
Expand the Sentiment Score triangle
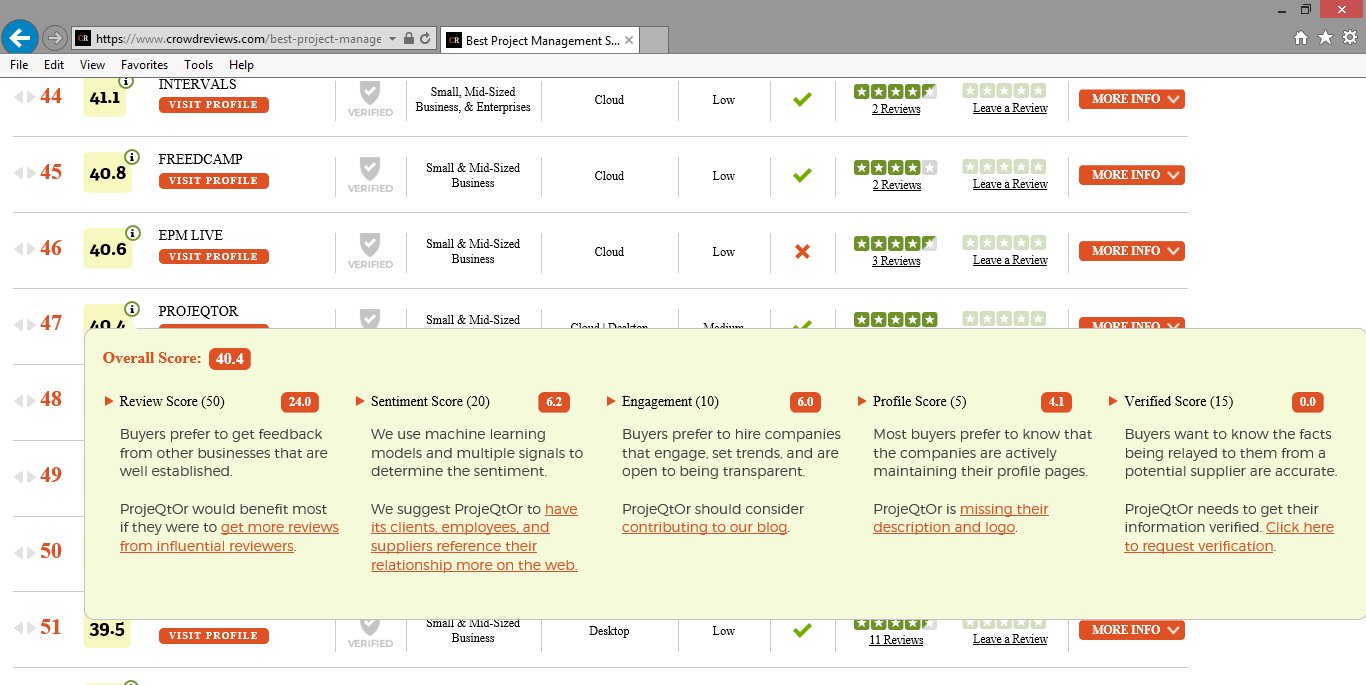tap(360, 401)
